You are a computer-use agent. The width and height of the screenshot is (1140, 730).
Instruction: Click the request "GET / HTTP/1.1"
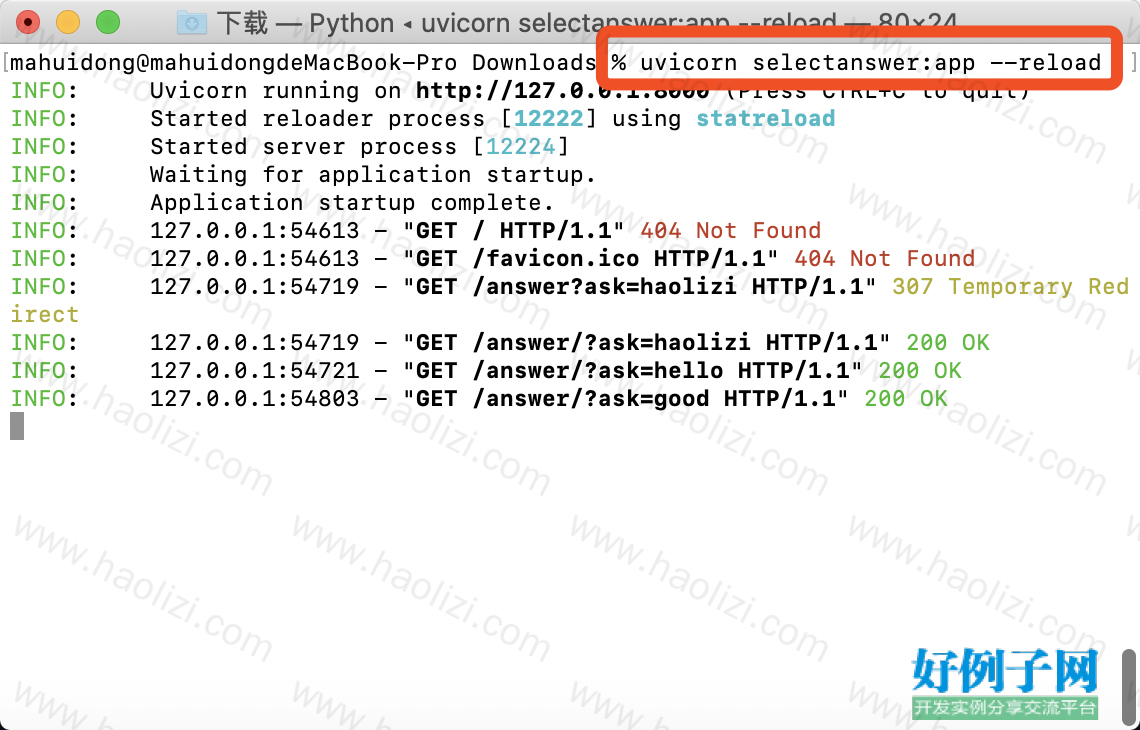[x=513, y=230]
